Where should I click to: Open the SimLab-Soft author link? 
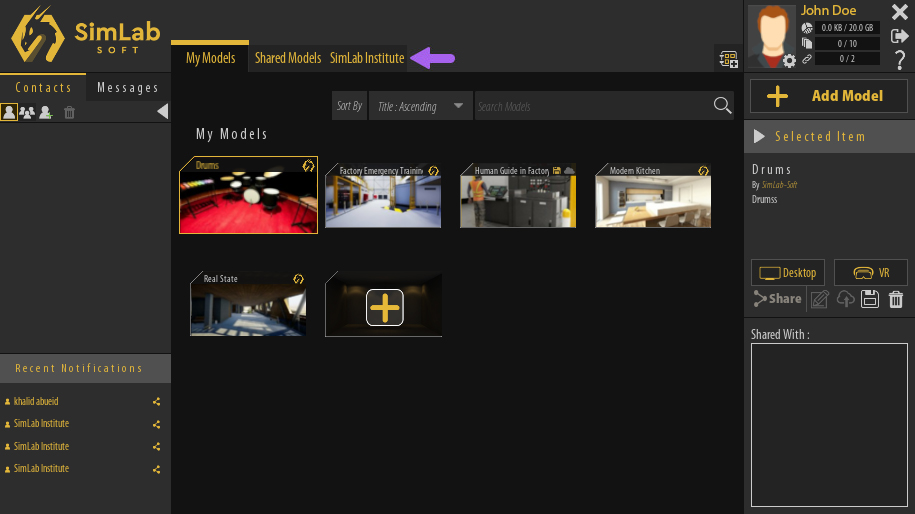[779, 185]
